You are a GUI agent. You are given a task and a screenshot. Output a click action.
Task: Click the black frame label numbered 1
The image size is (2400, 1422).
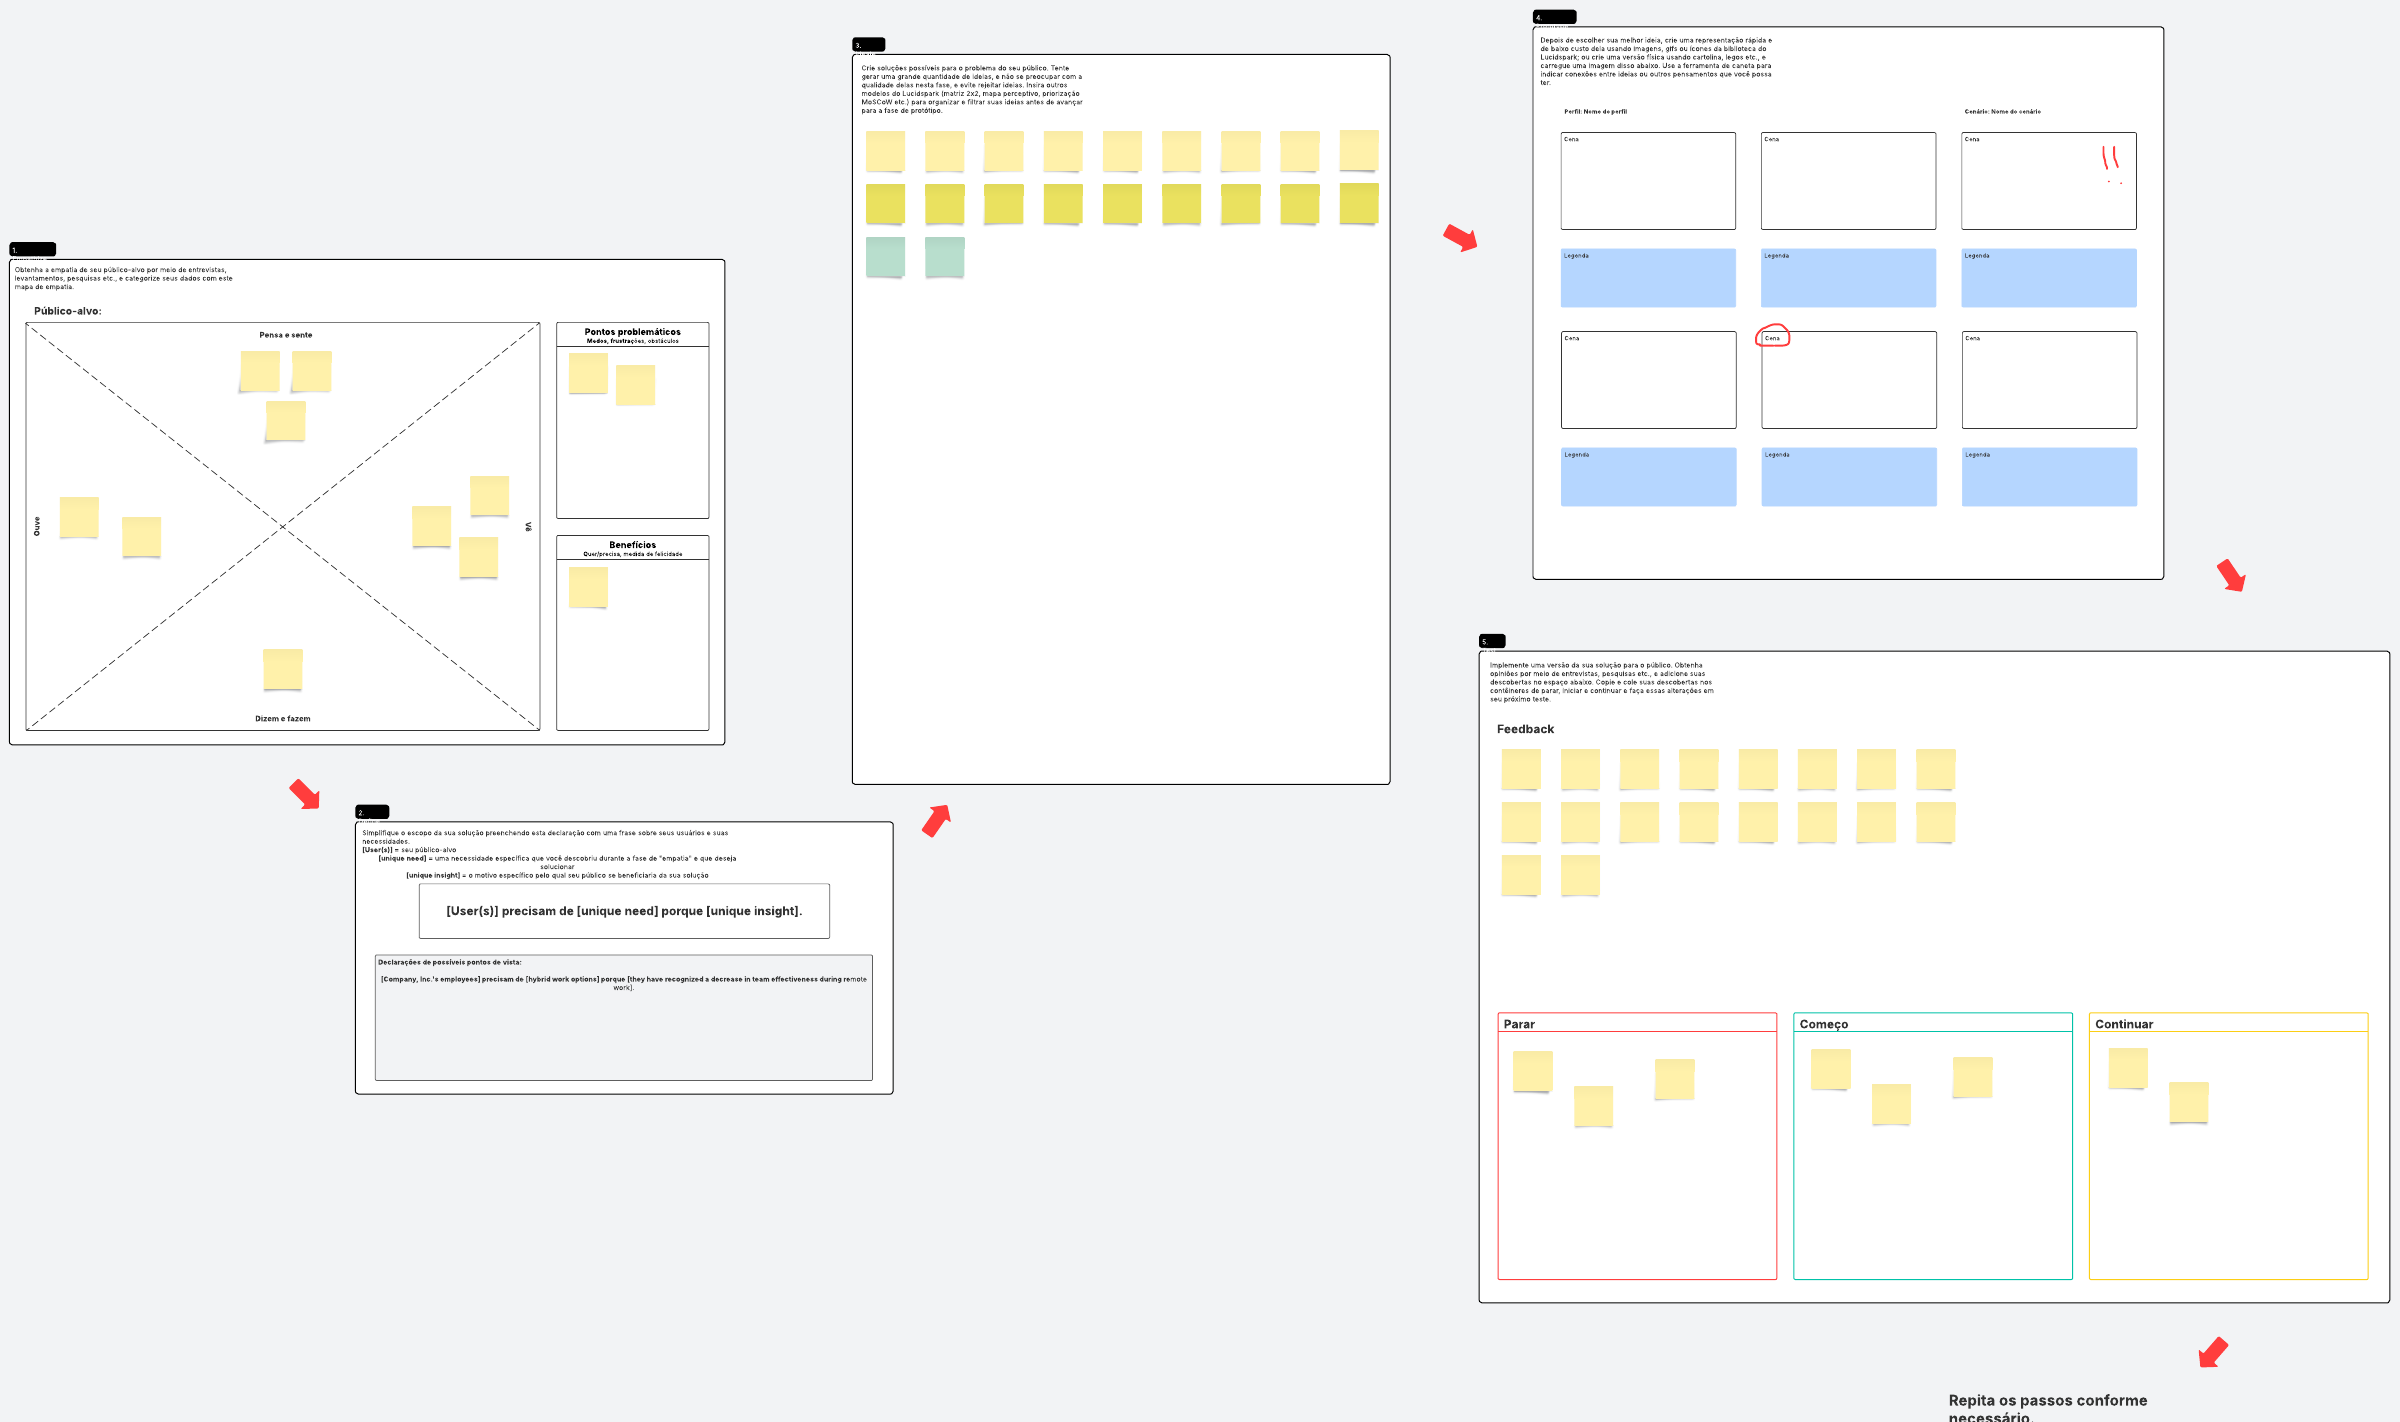pos(32,249)
